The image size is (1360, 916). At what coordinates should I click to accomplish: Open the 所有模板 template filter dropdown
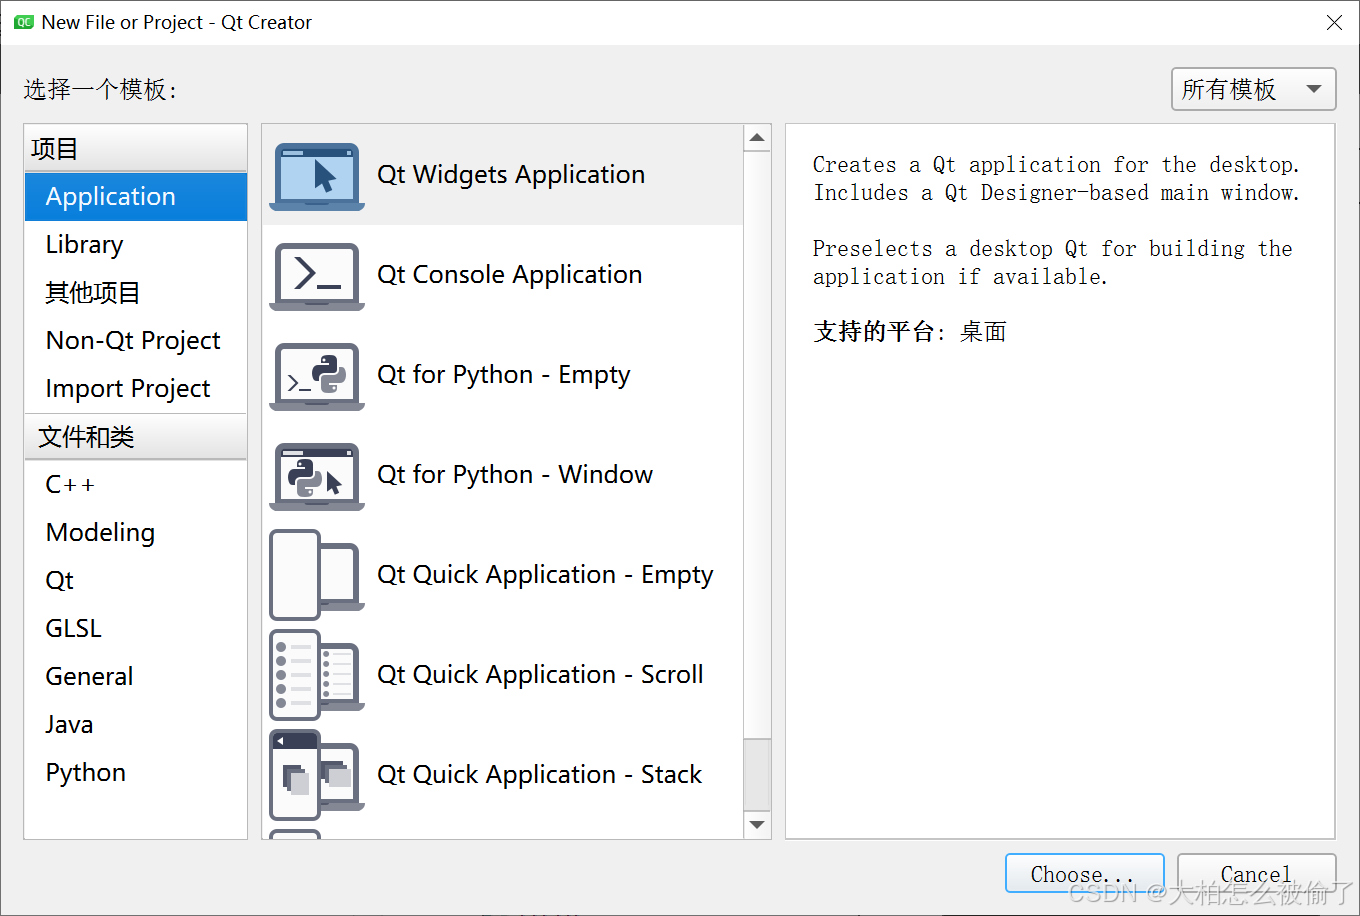tap(1253, 90)
